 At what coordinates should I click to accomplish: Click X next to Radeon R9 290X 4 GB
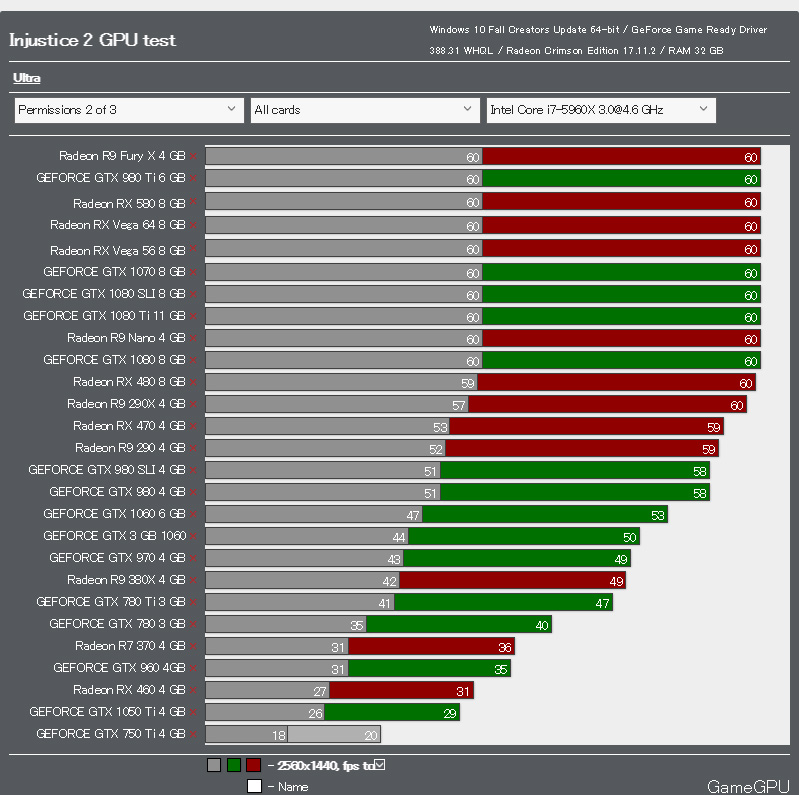(x=193, y=404)
